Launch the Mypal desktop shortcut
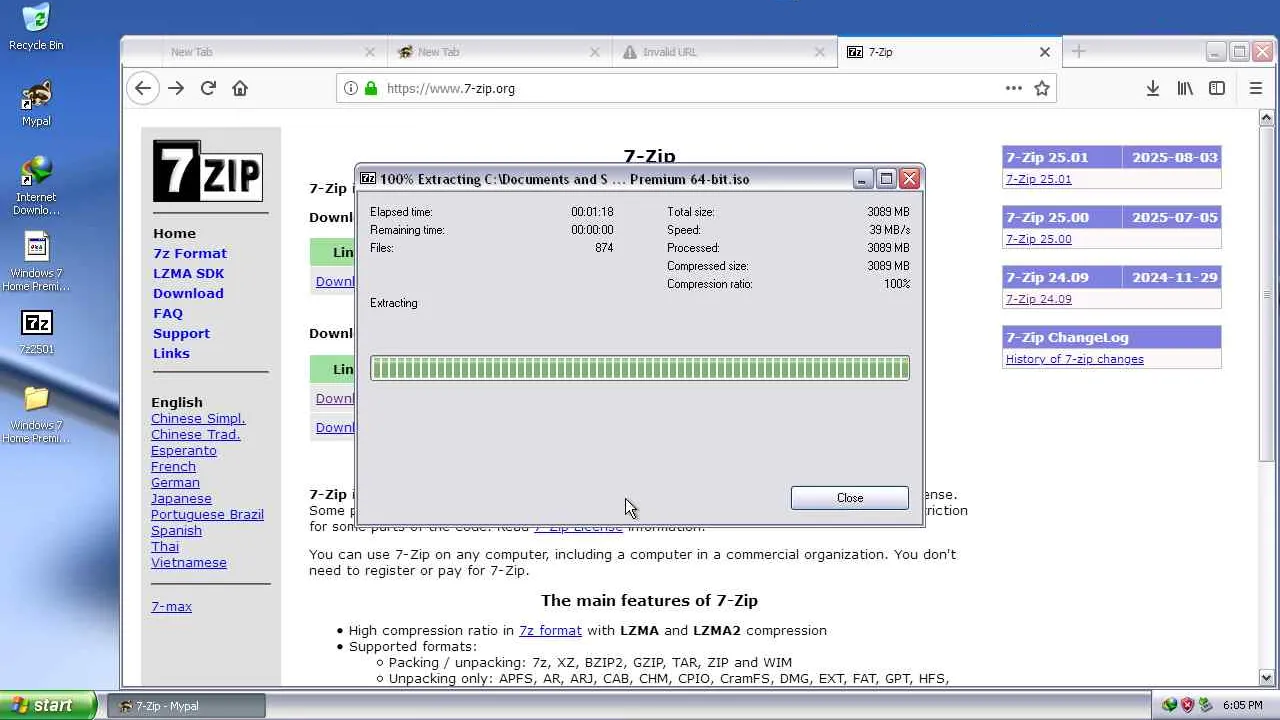 [36, 103]
